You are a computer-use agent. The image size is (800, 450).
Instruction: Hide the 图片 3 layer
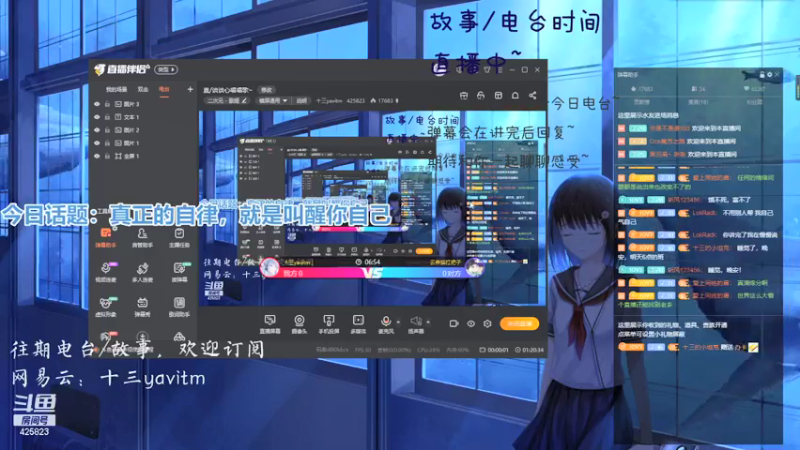(96, 104)
